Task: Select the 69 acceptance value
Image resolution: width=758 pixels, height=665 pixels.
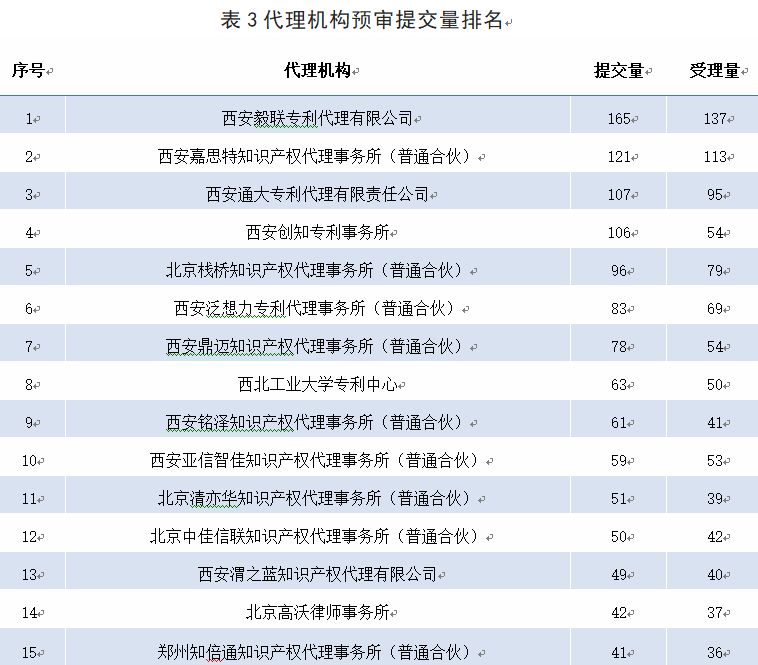Action: (715, 308)
